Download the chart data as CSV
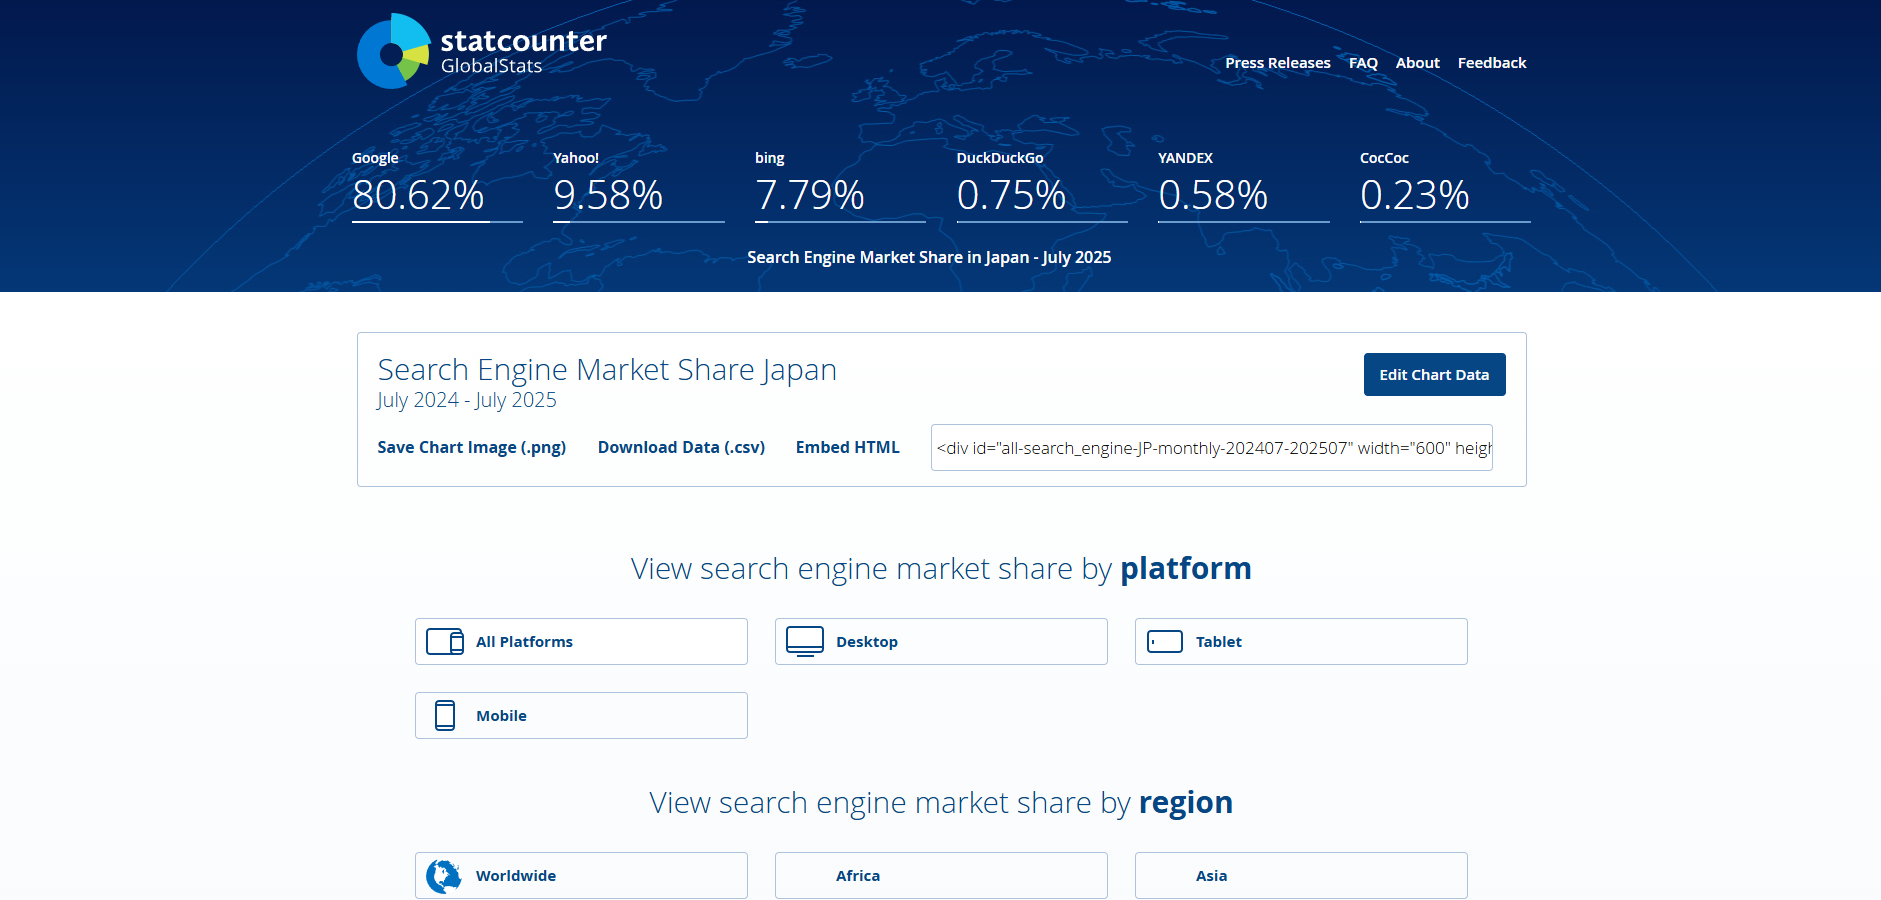The height and width of the screenshot is (900, 1881). tap(681, 447)
